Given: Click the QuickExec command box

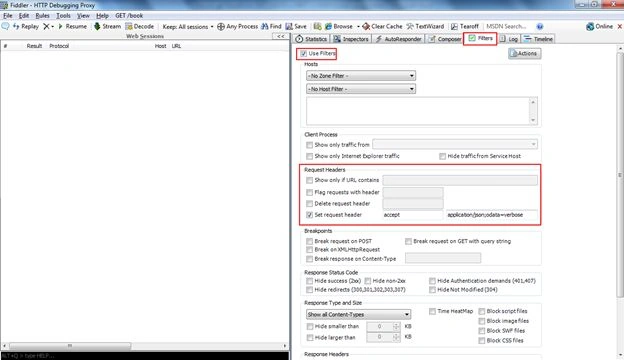Looking at the screenshot, I should 145,356.
